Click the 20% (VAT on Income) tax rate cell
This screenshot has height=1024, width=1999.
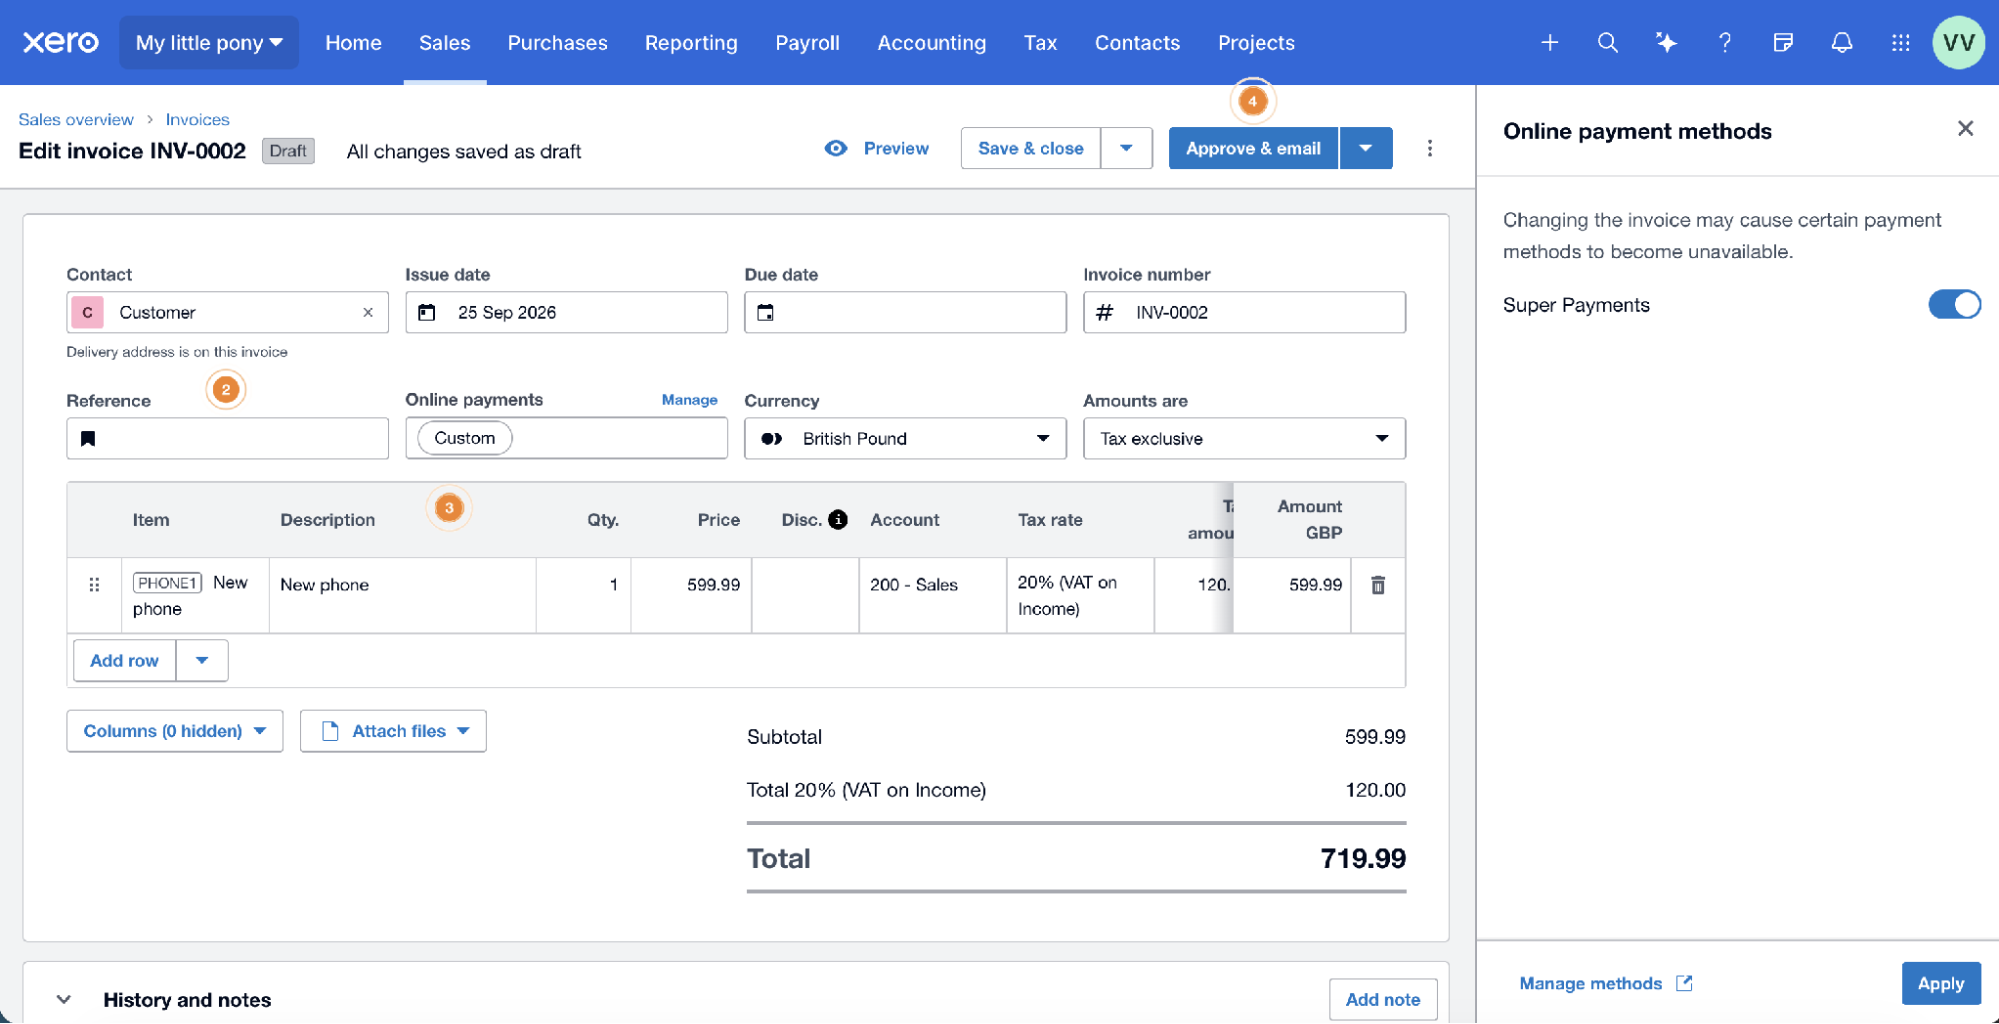[1080, 595]
